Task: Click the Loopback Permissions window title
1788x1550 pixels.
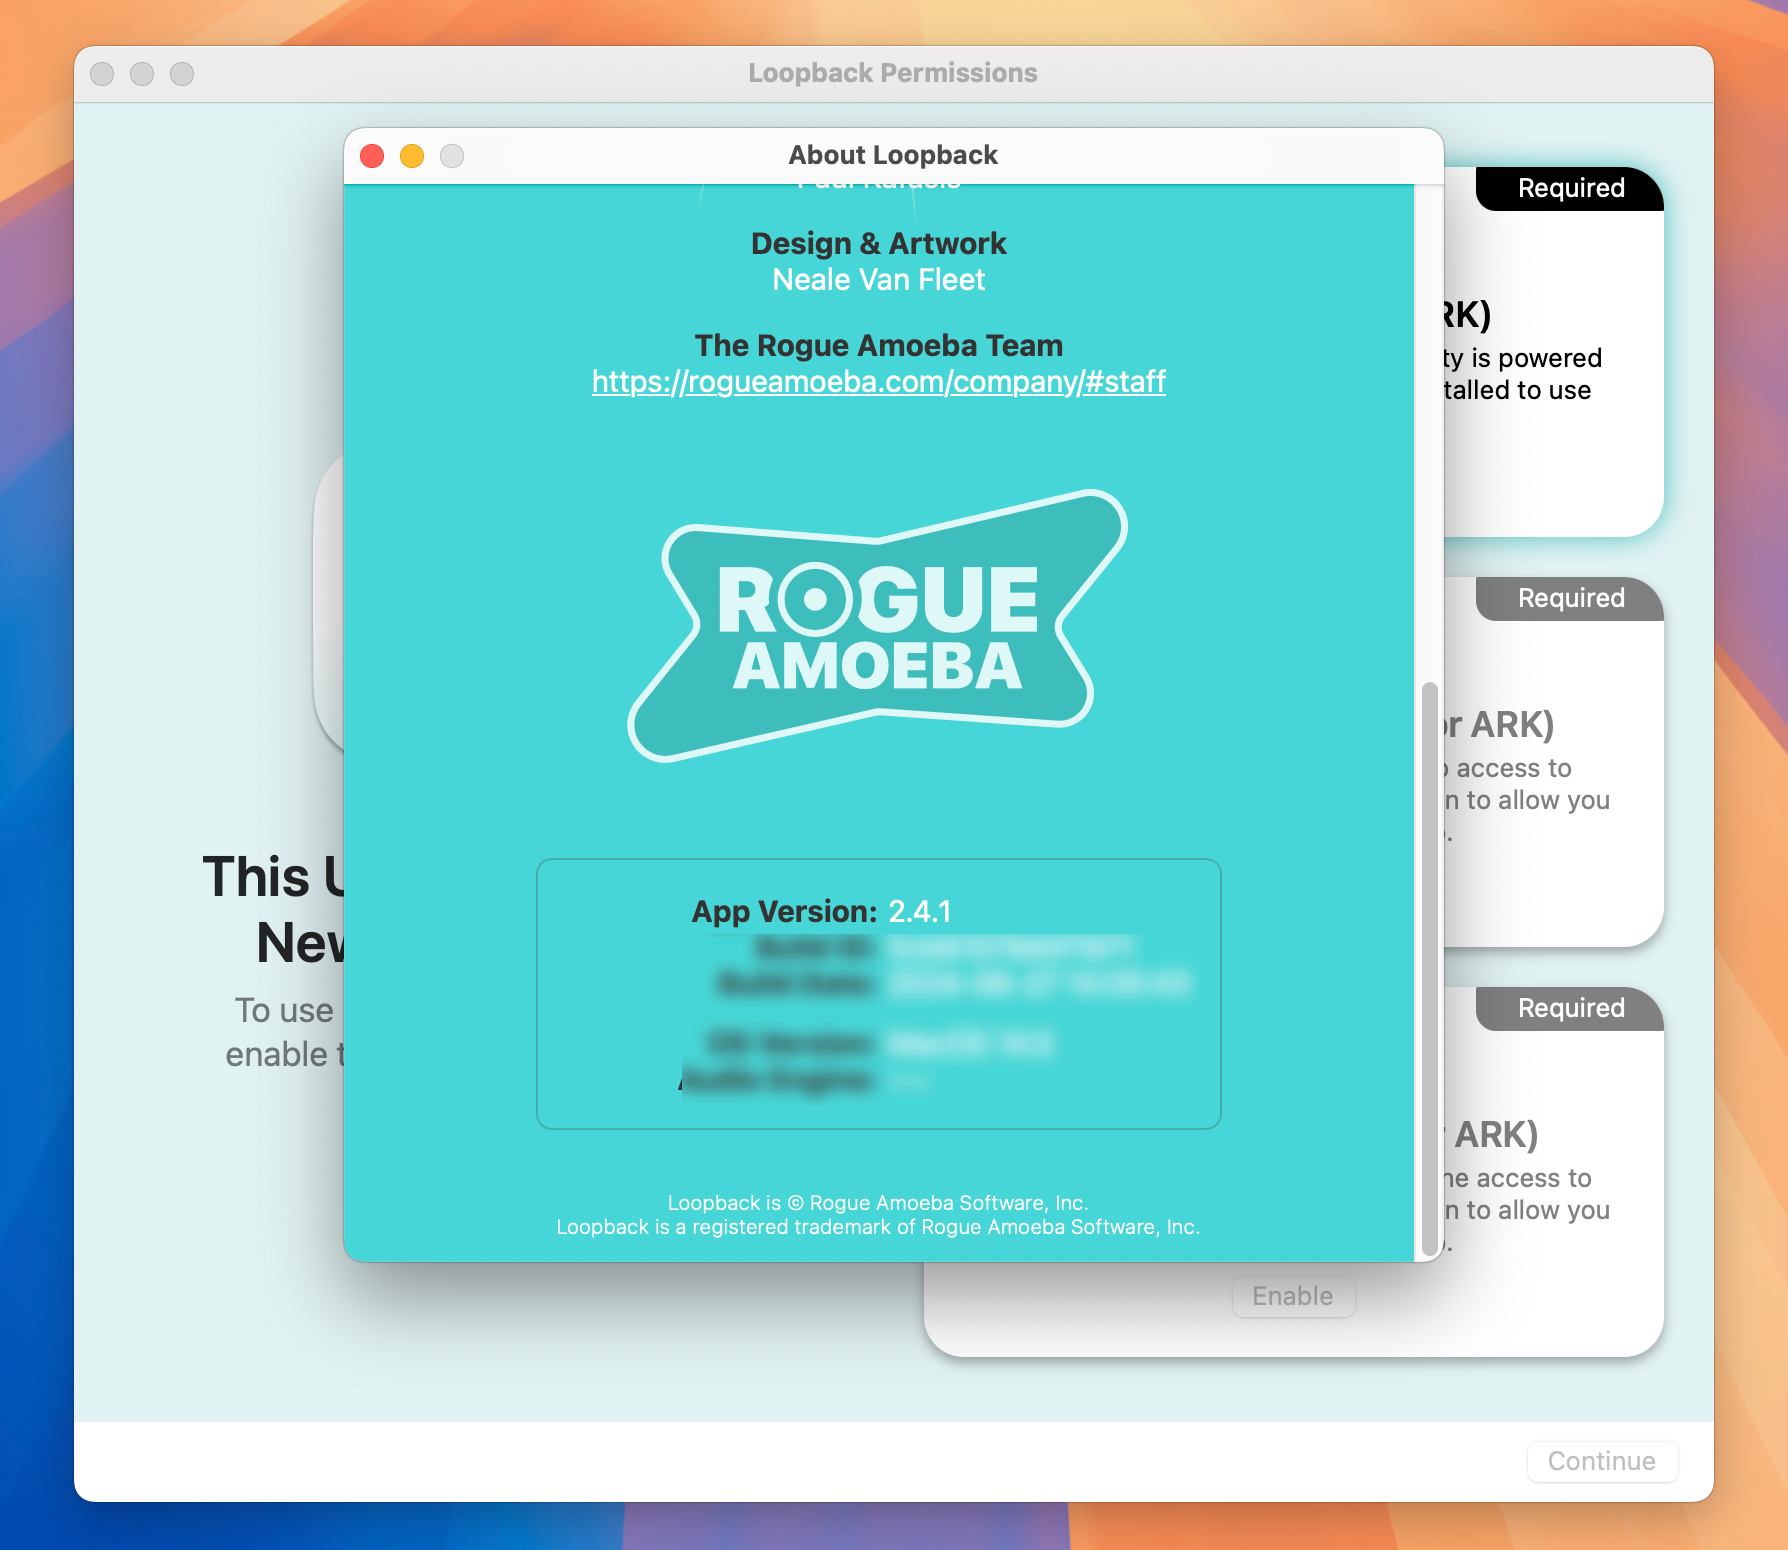Action: tap(893, 73)
